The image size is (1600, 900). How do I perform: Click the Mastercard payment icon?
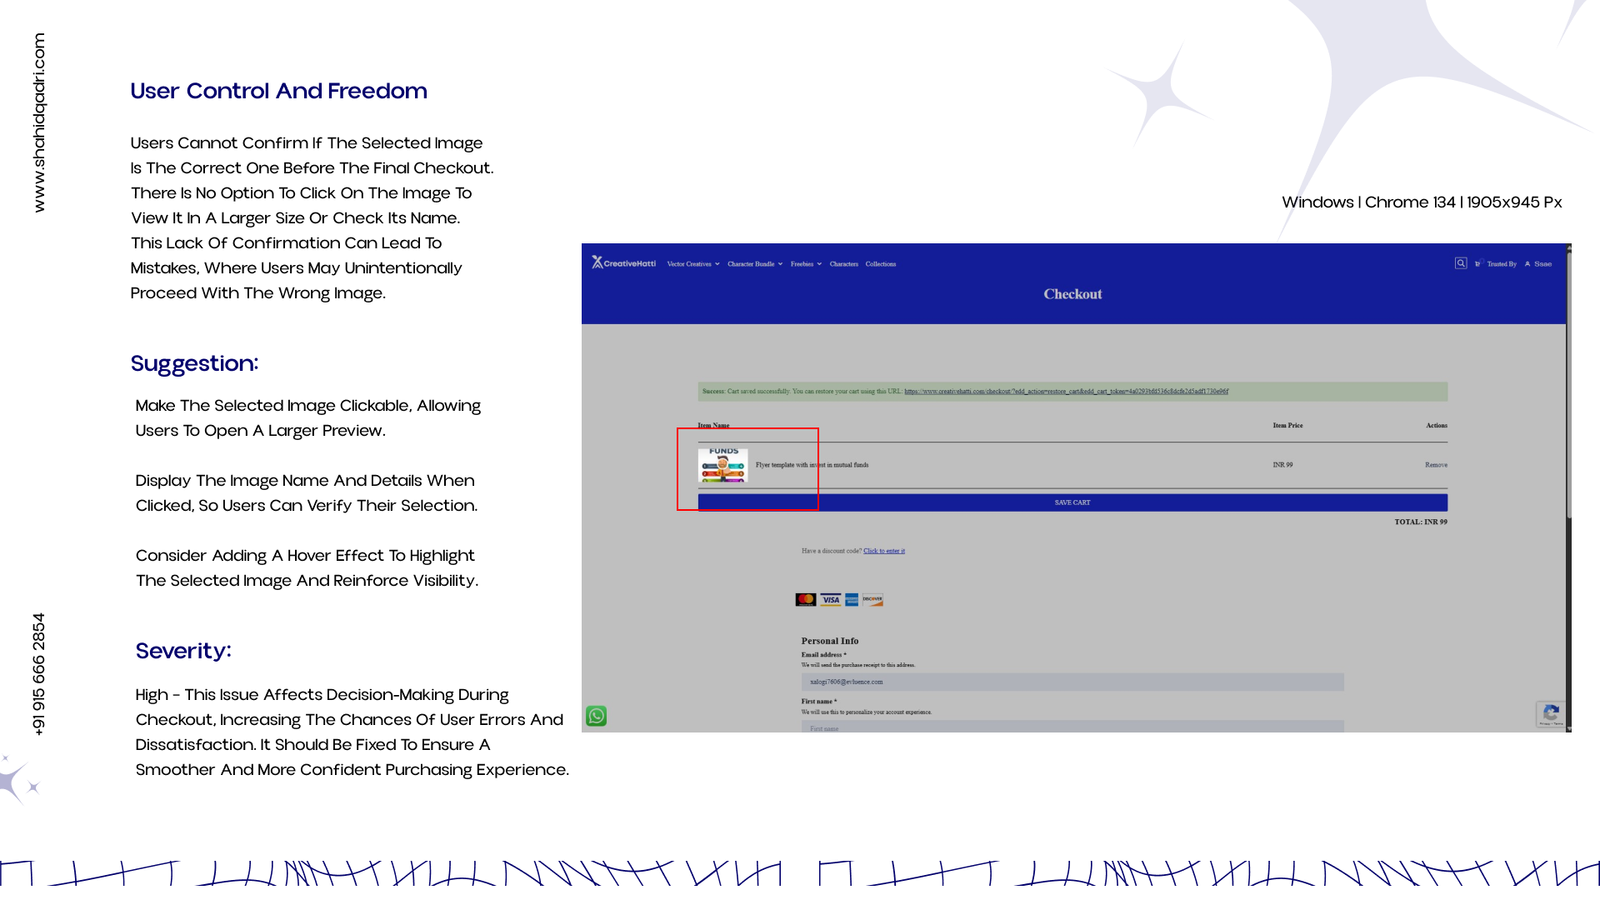[x=805, y=600]
